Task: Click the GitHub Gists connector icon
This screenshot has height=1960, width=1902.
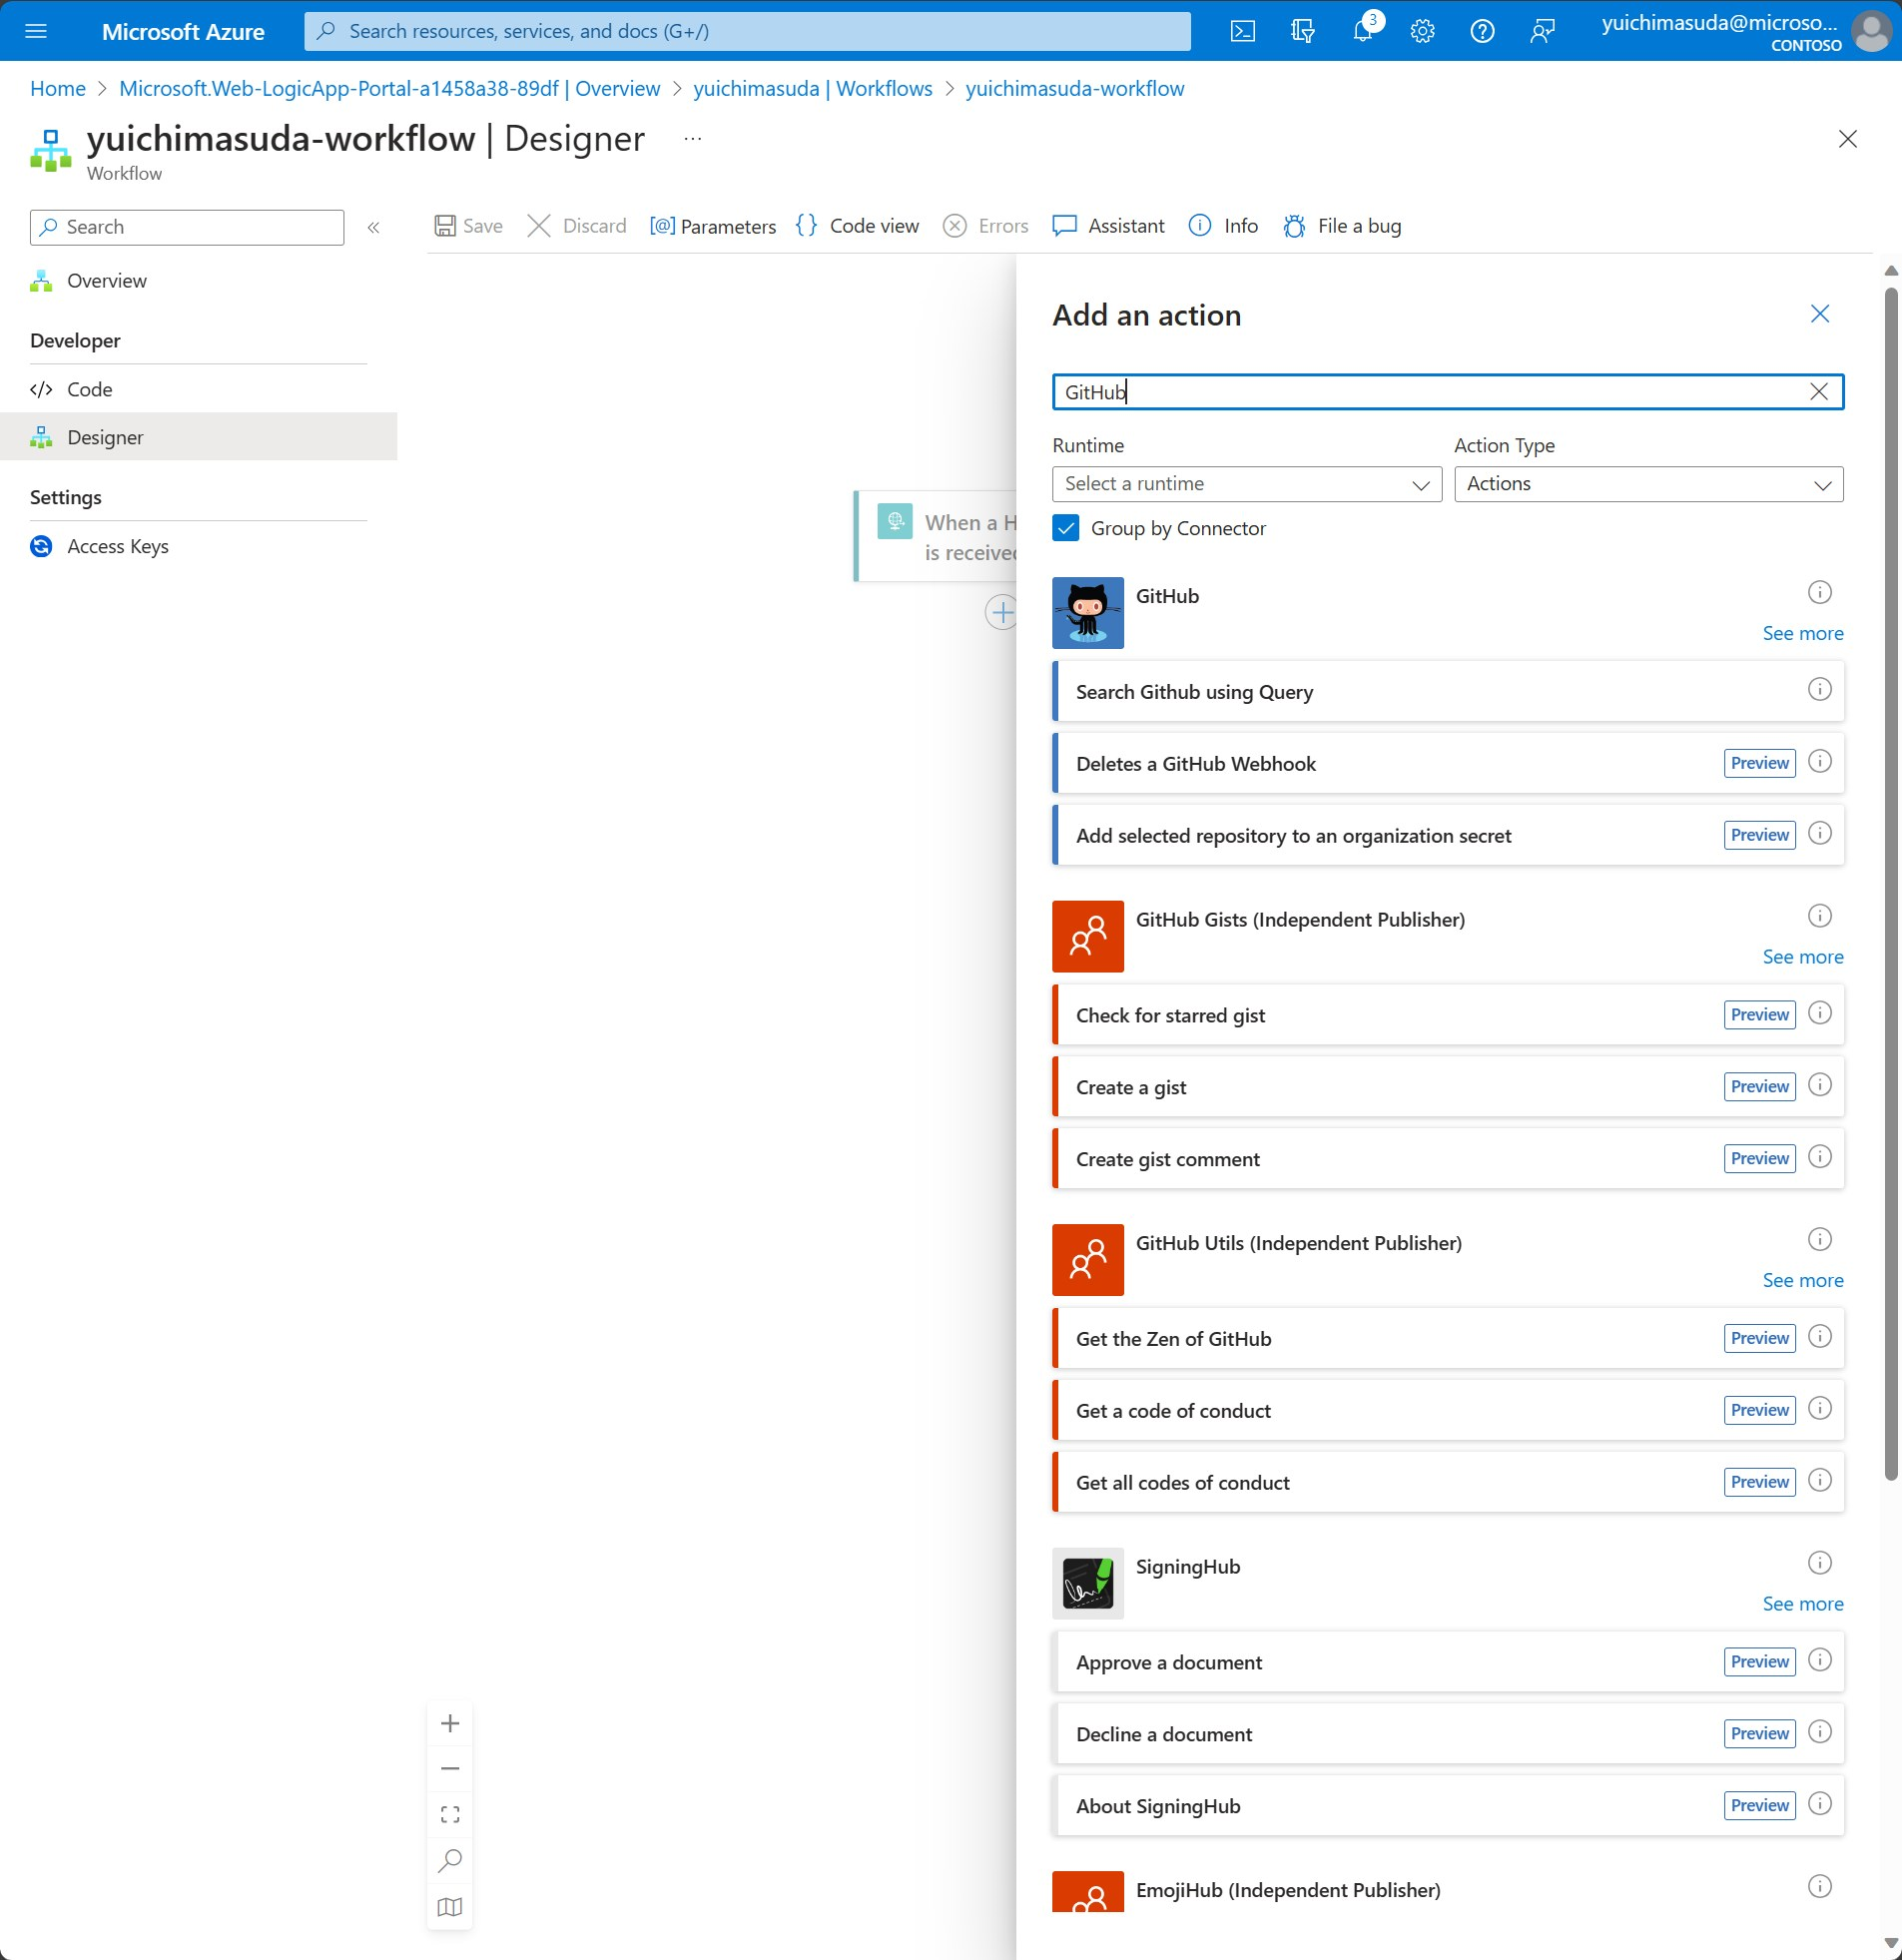Action: pyautogui.click(x=1087, y=936)
